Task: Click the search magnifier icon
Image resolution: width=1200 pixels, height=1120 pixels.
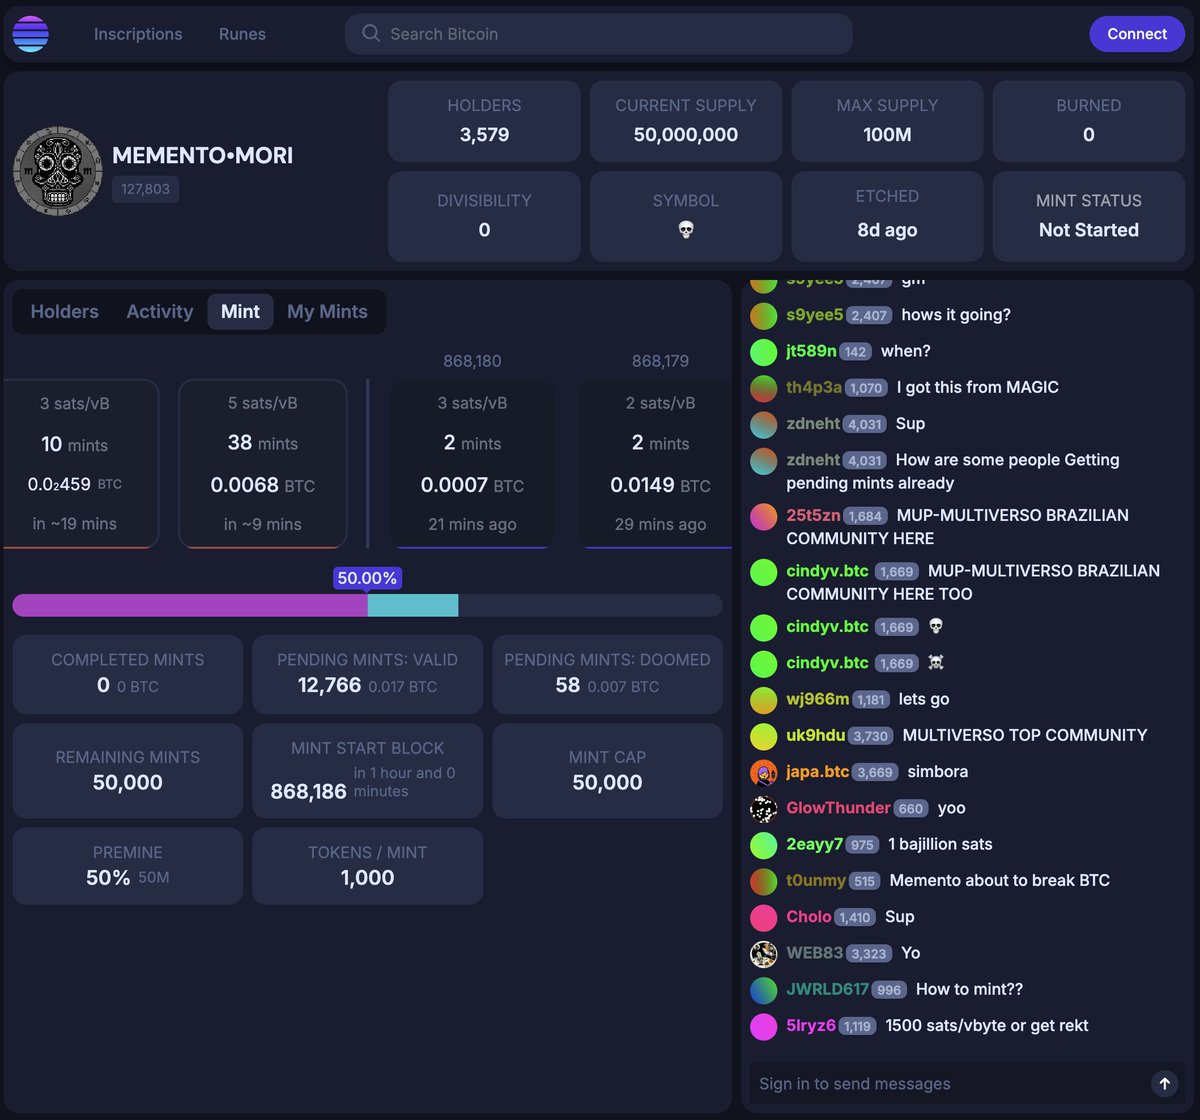Action: pyautogui.click(x=370, y=33)
